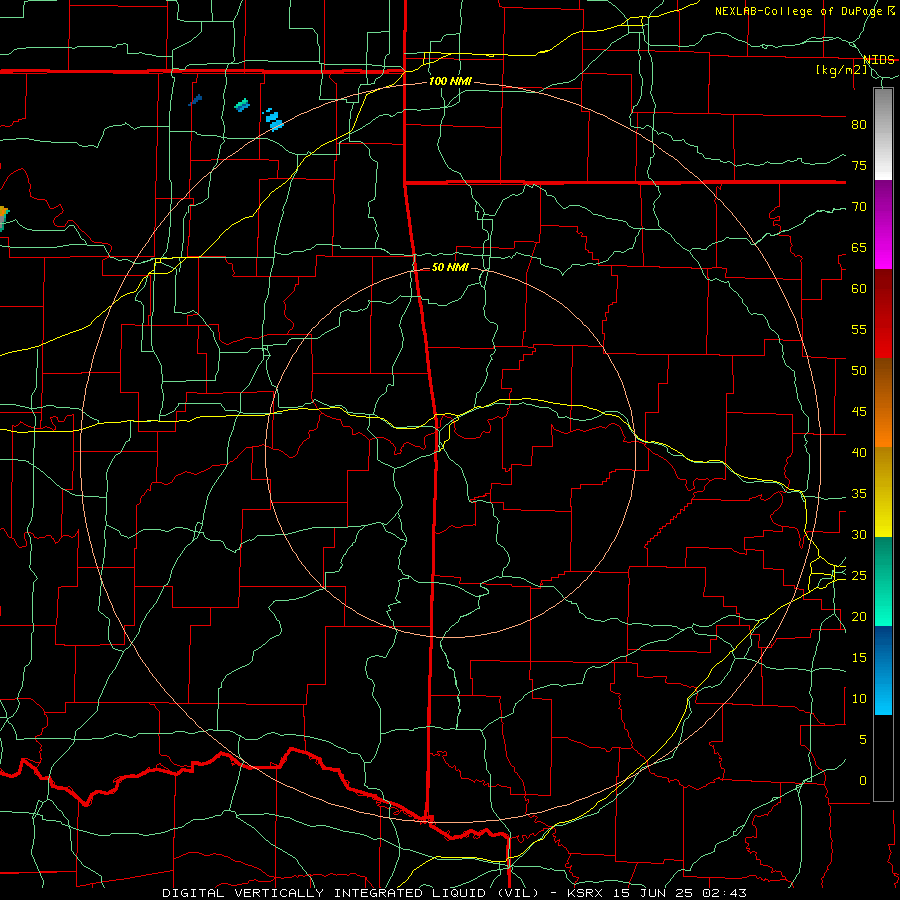Click the legend value 80

point(859,125)
